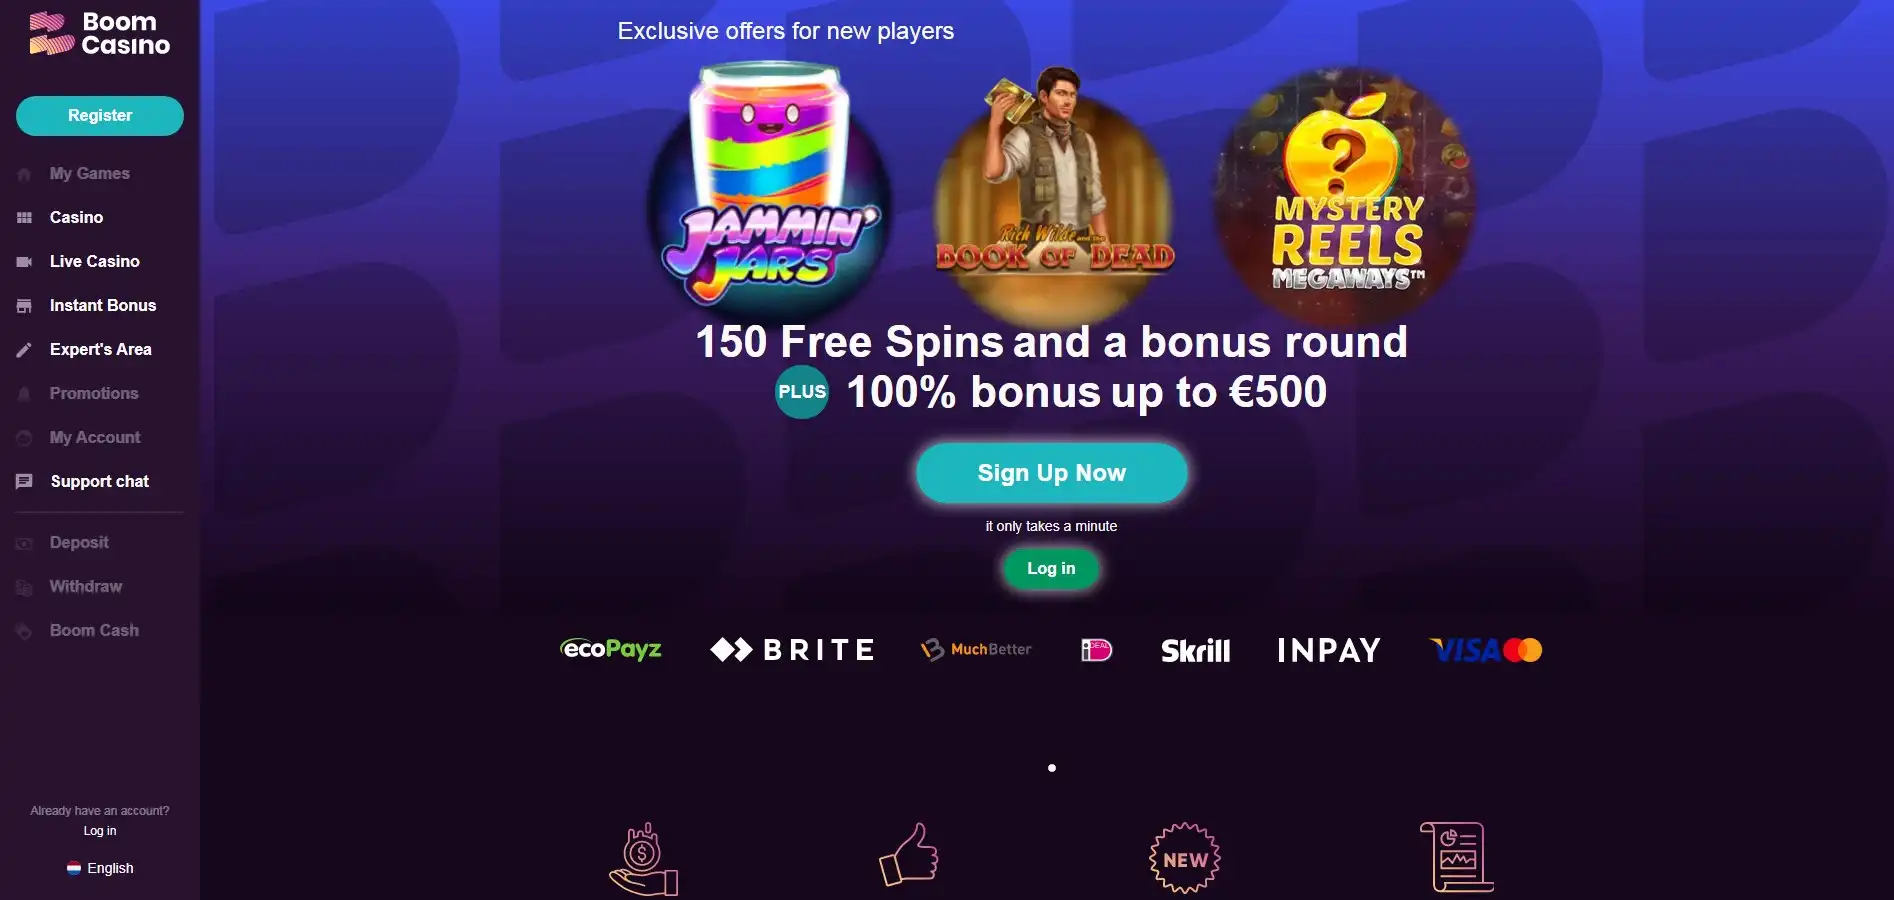Image resolution: width=1894 pixels, height=900 pixels.
Task: Click the Skrill payment logo
Action: point(1196,651)
